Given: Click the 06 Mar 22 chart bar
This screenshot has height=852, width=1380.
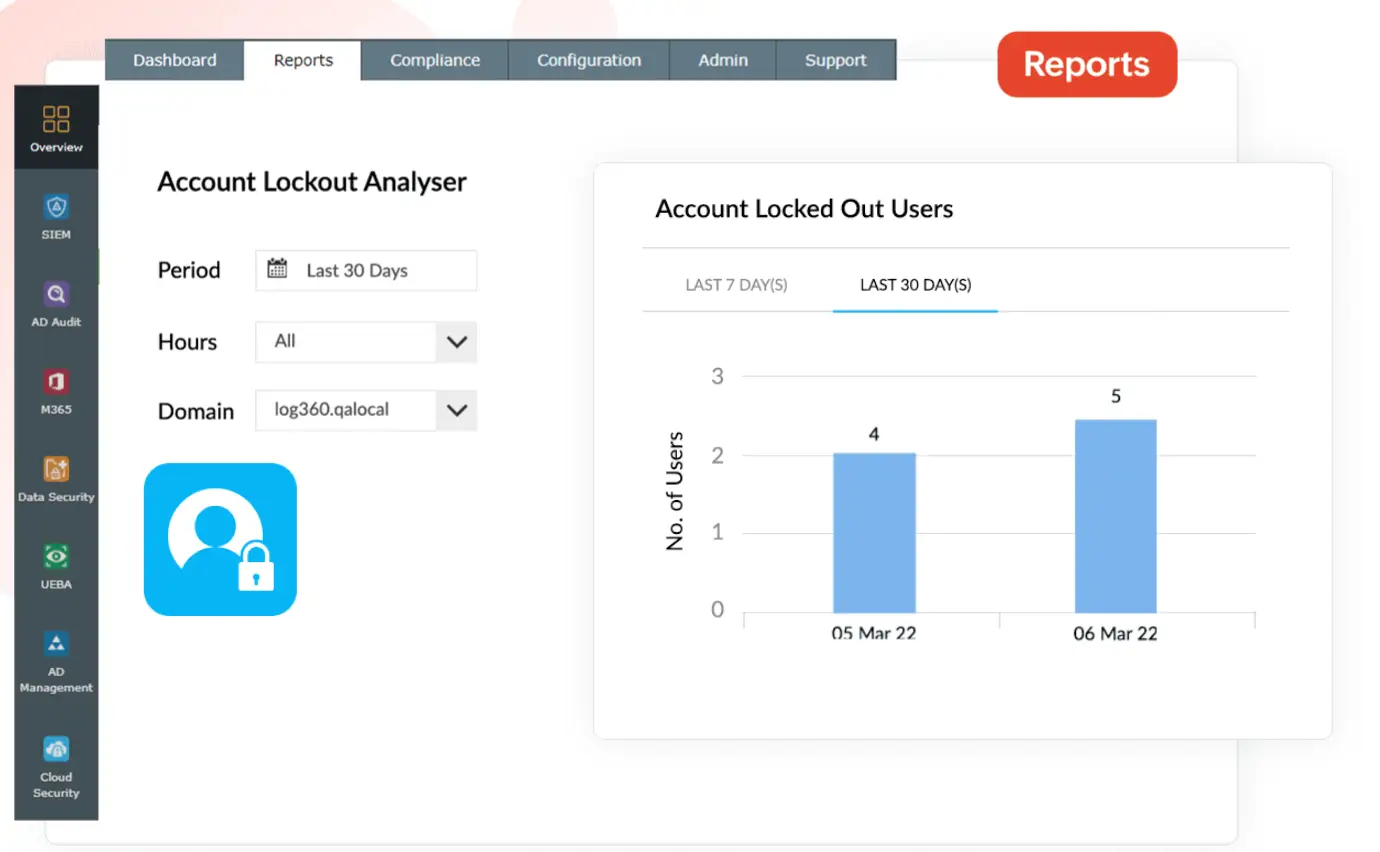Looking at the screenshot, I should pyautogui.click(x=1116, y=516).
